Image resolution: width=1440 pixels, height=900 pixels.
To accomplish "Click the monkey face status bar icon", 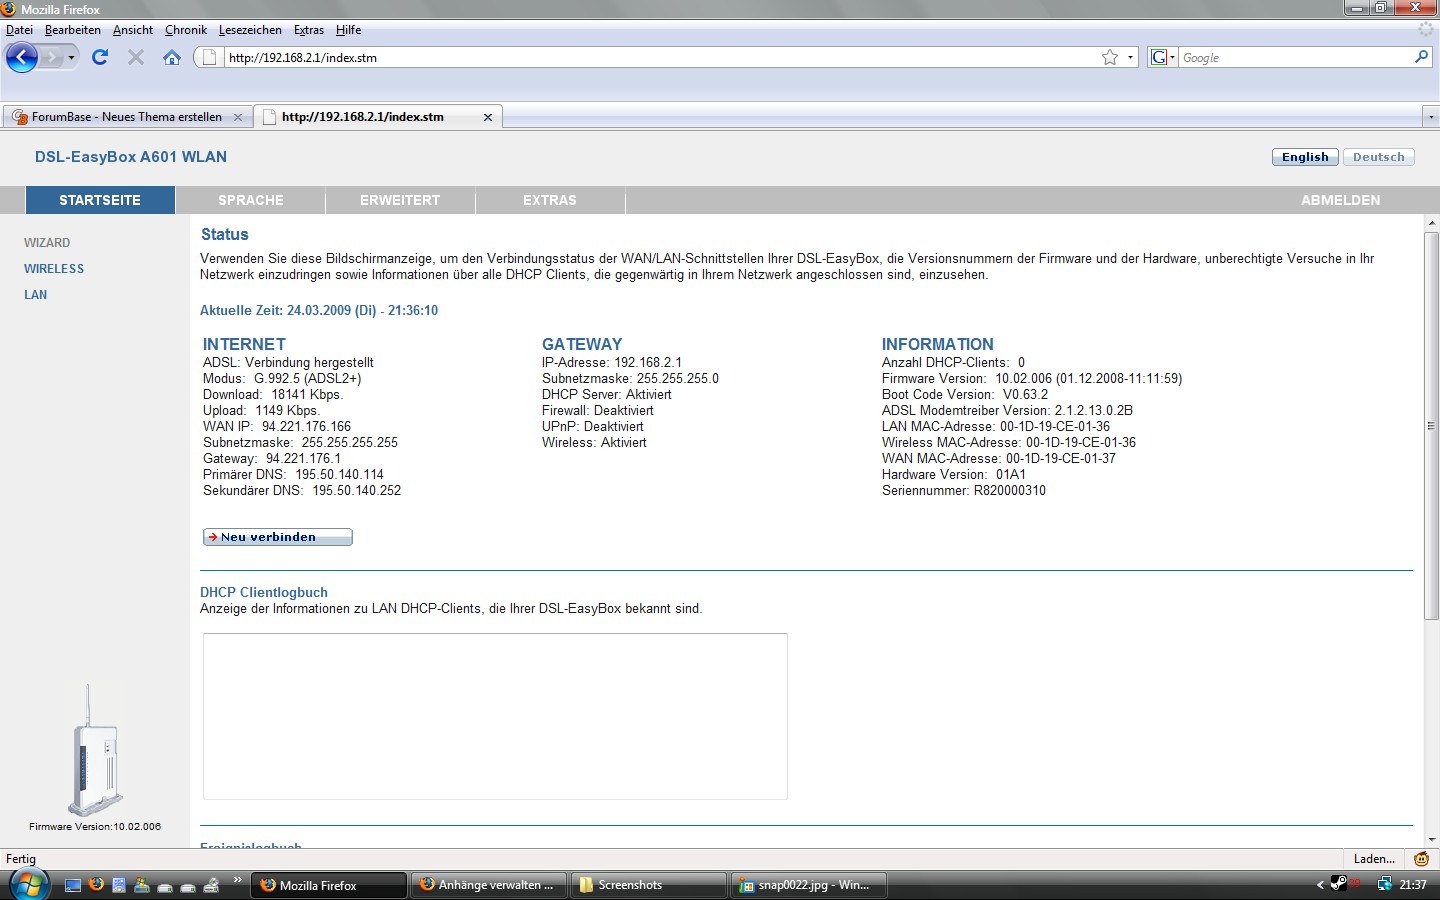I will pyautogui.click(x=1421, y=859).
